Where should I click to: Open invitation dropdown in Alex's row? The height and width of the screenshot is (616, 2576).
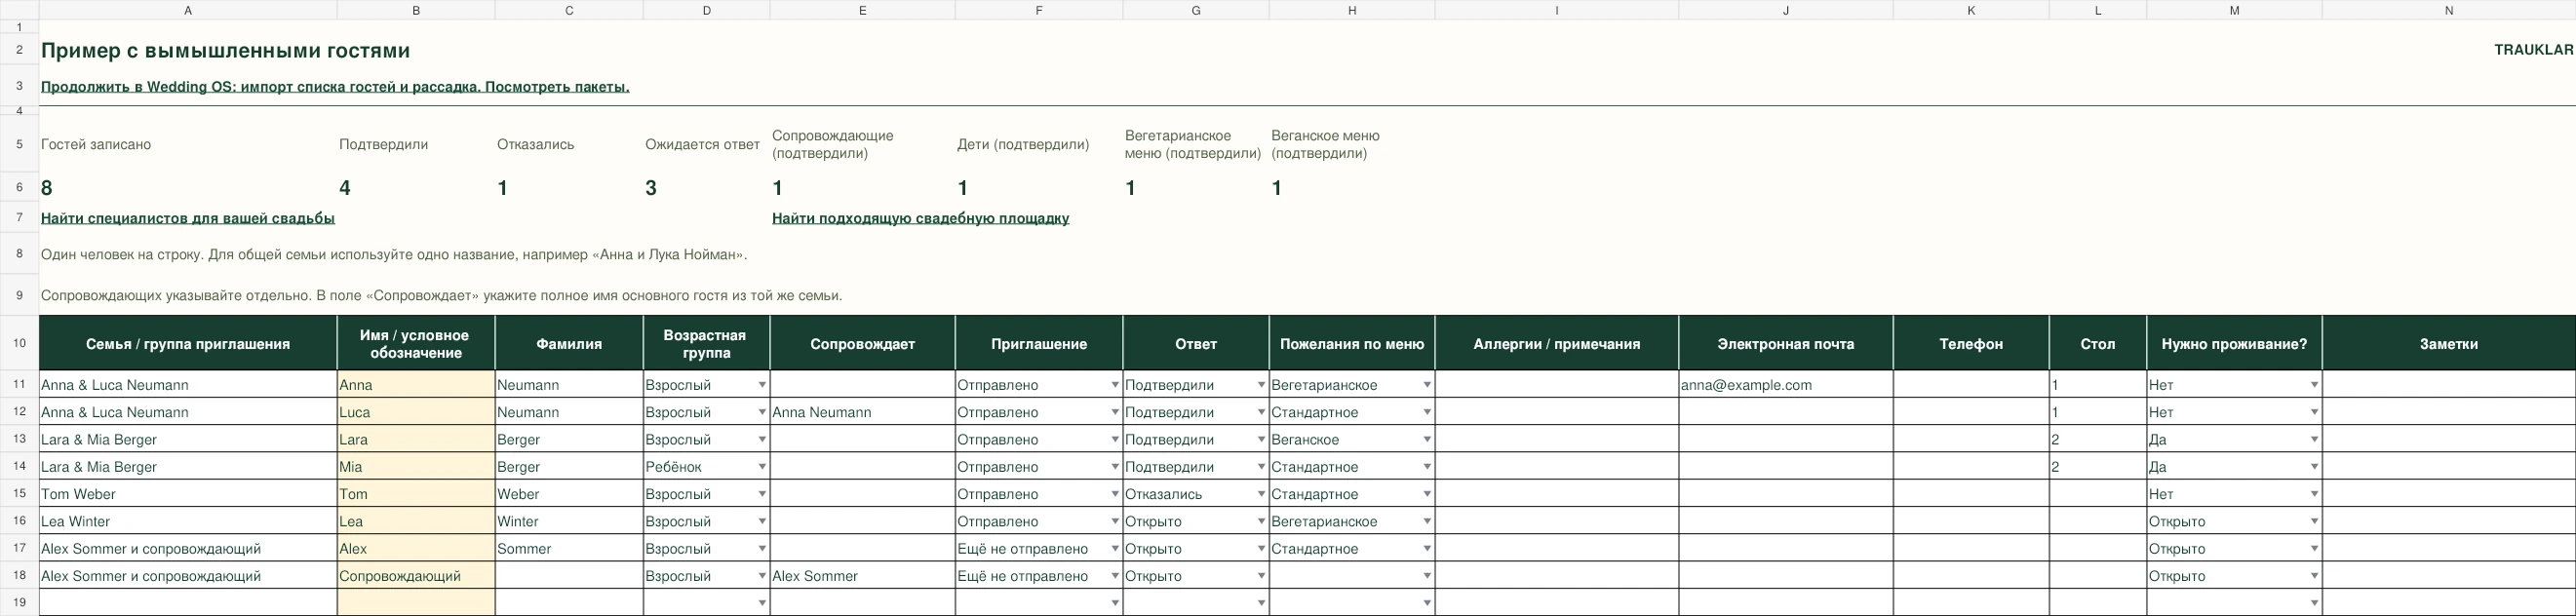[x=1115, y=549]
